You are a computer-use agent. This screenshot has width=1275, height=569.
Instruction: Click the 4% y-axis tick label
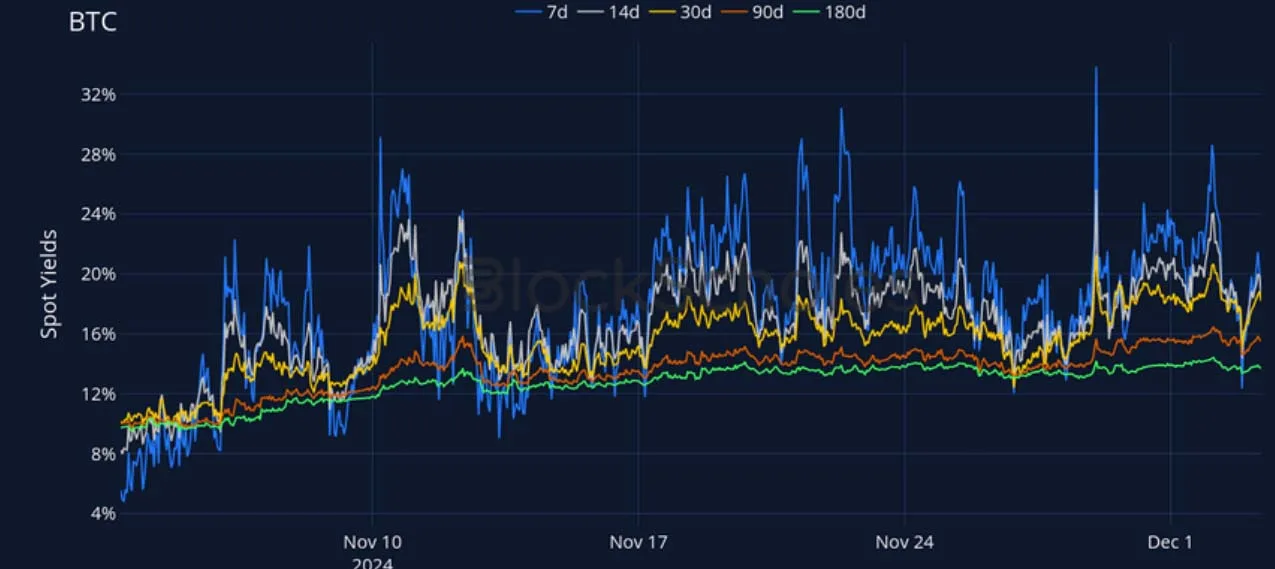coord(104,514)
